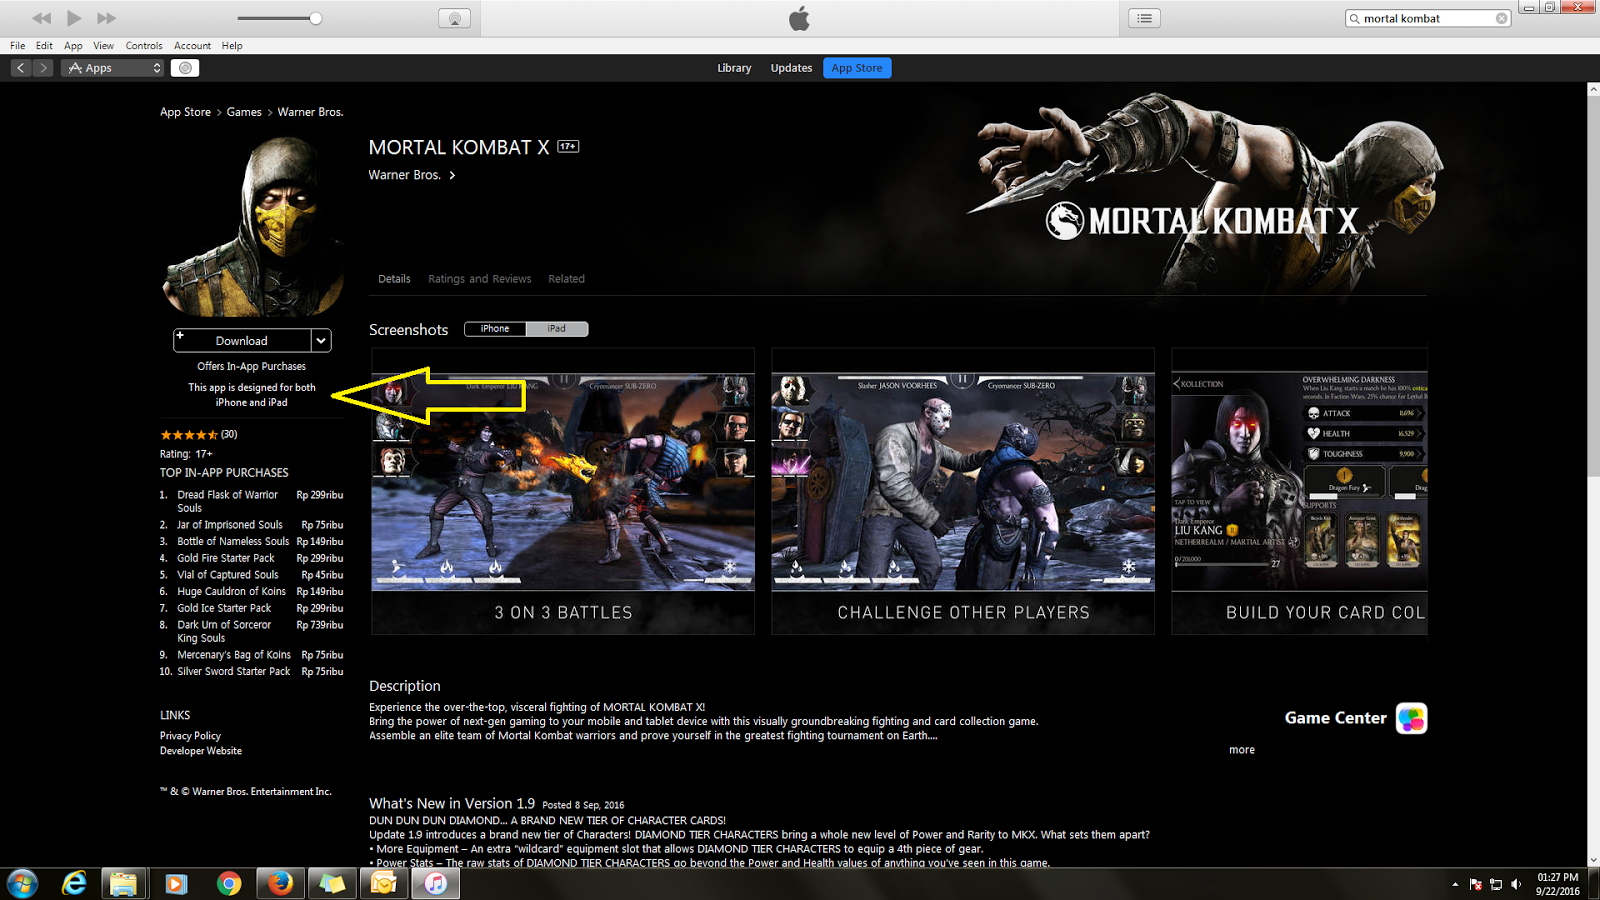Click Dread Flask of Warrior Souls purchase
This screenshot has height=900, width=1600.
[x=251, y=501]
